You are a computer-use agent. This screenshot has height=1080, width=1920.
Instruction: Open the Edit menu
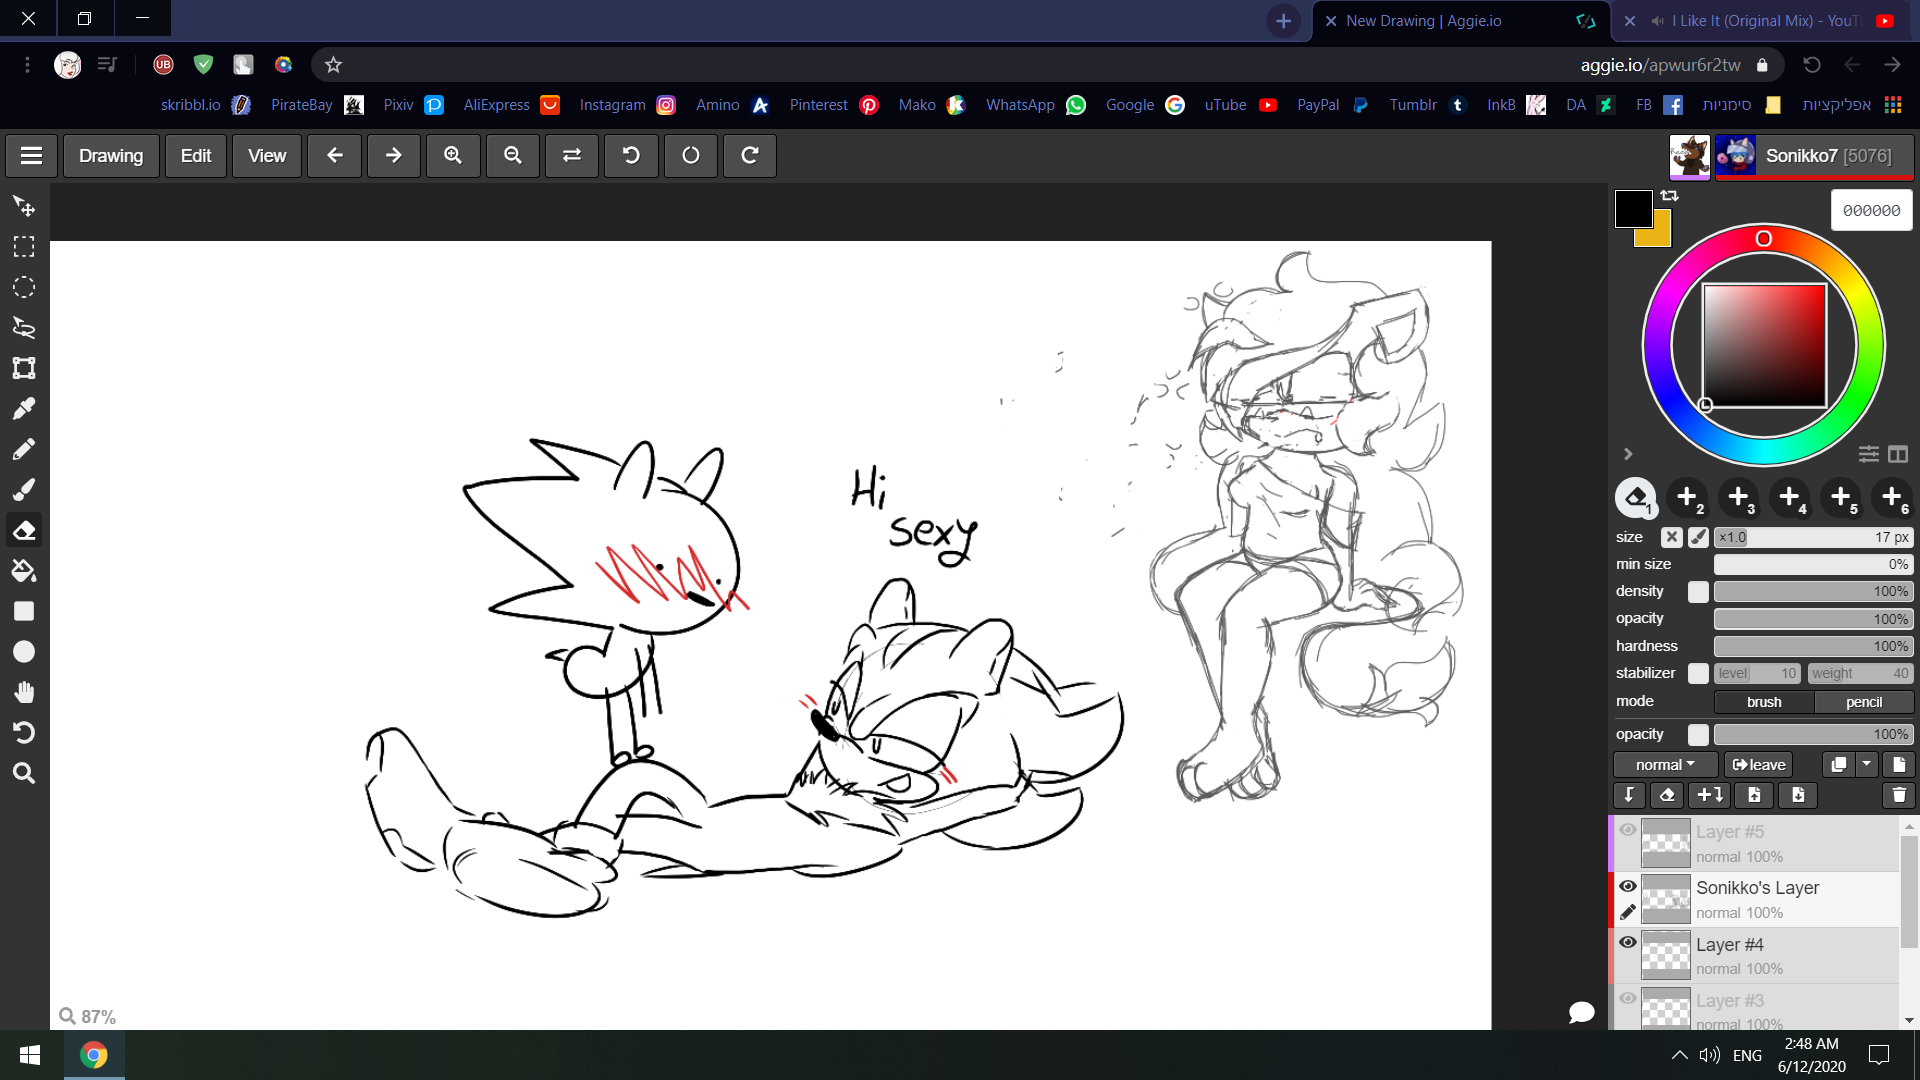click(x=195, y=156)
